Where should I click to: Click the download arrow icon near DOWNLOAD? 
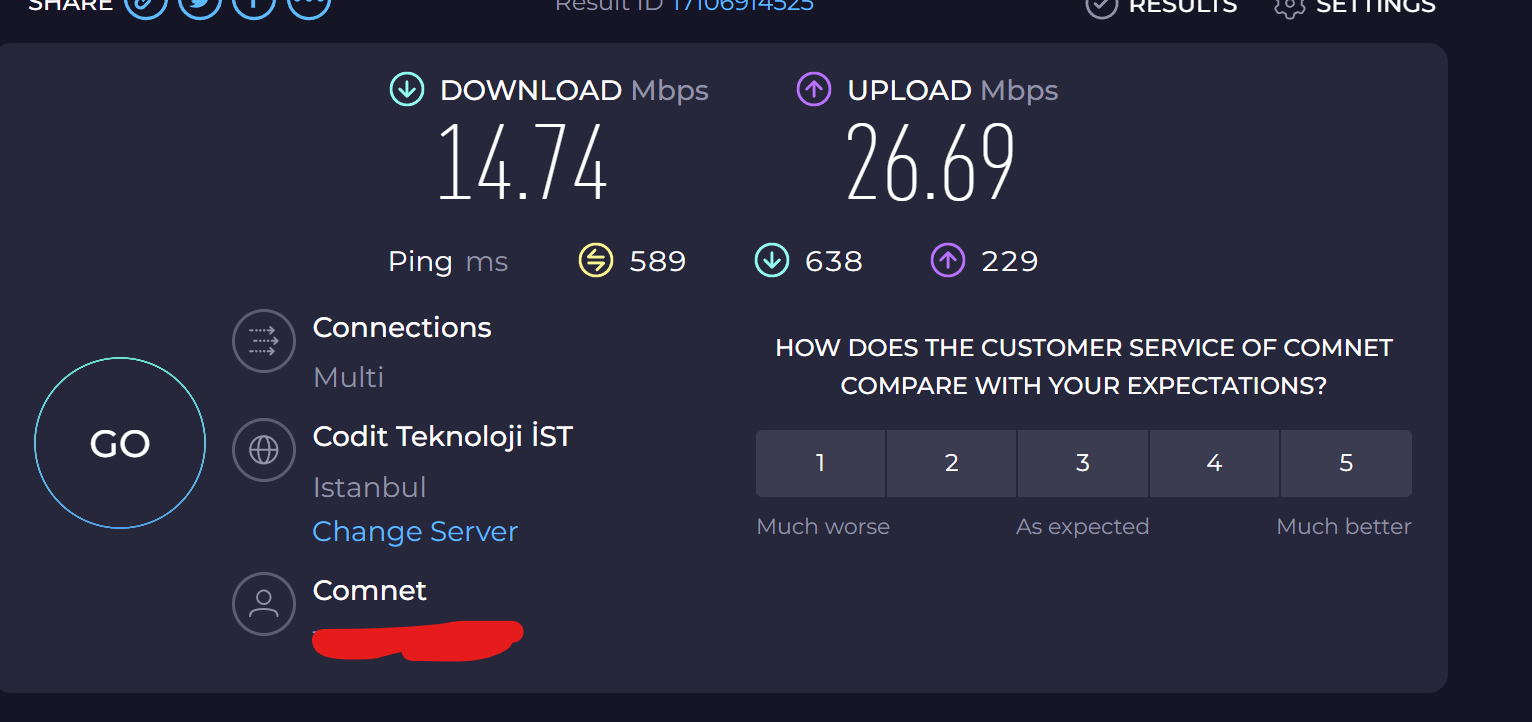[x=407, y=90]
